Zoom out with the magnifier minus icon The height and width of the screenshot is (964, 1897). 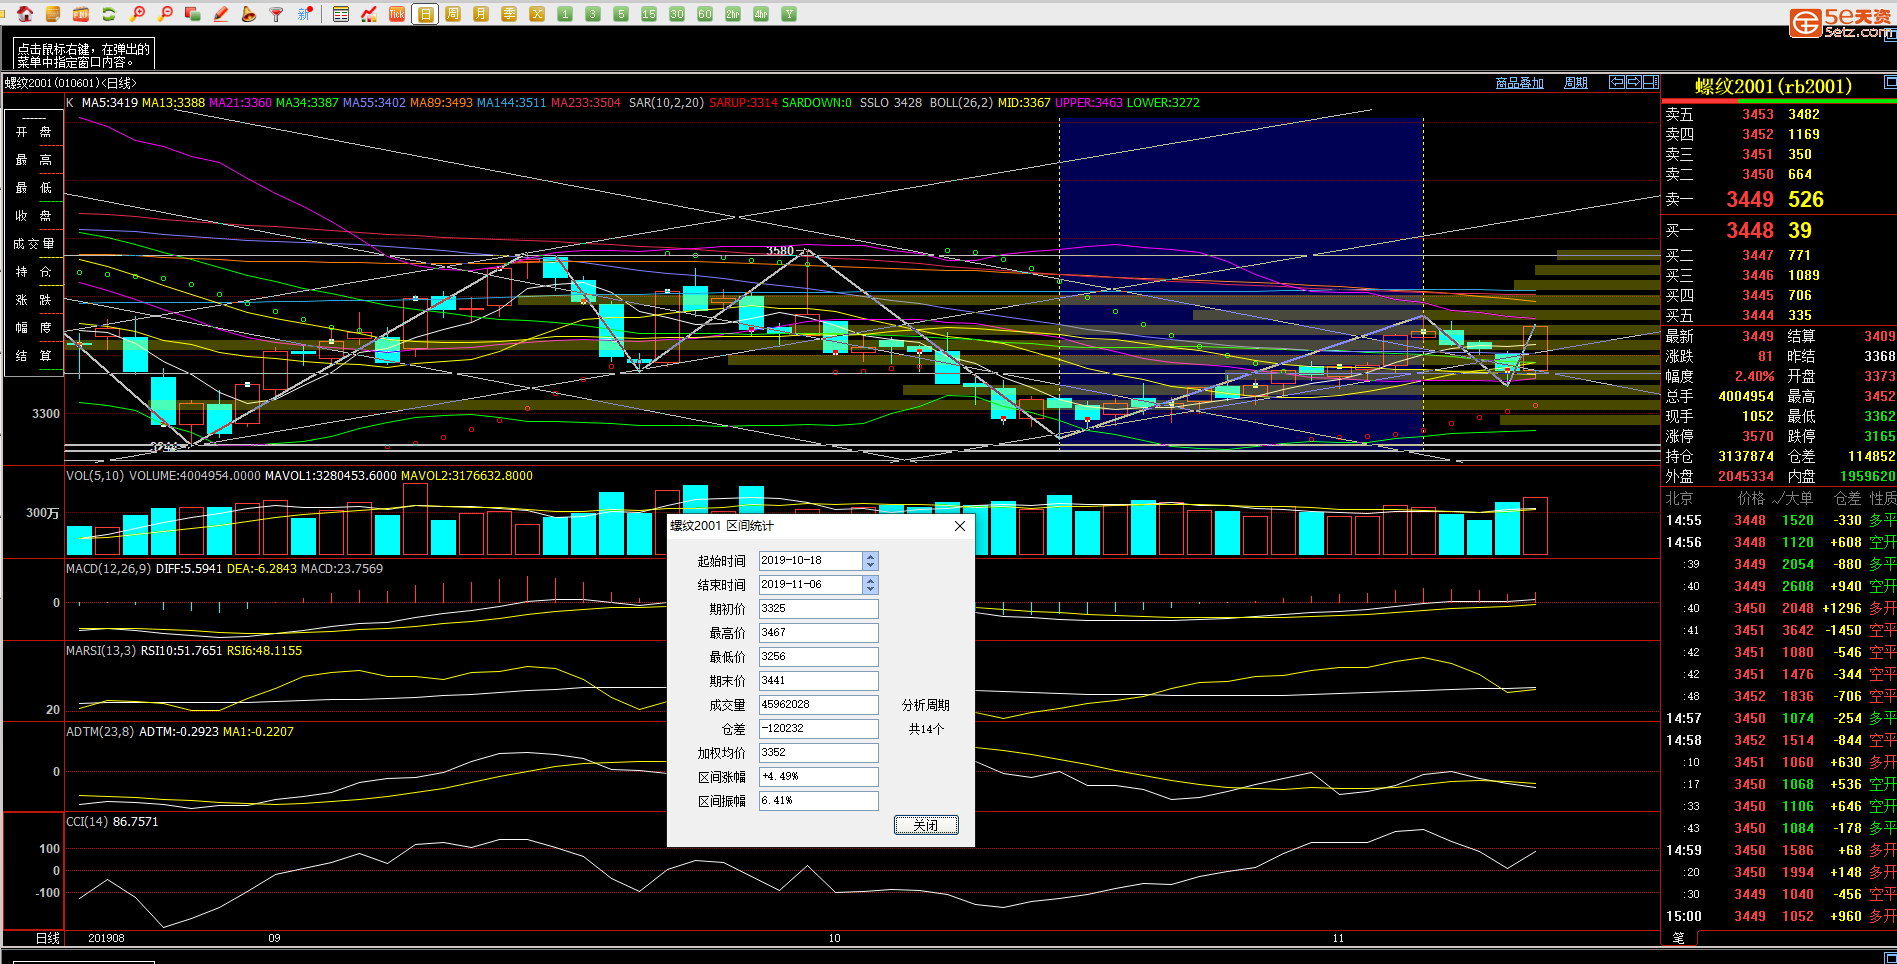[165, 14]
